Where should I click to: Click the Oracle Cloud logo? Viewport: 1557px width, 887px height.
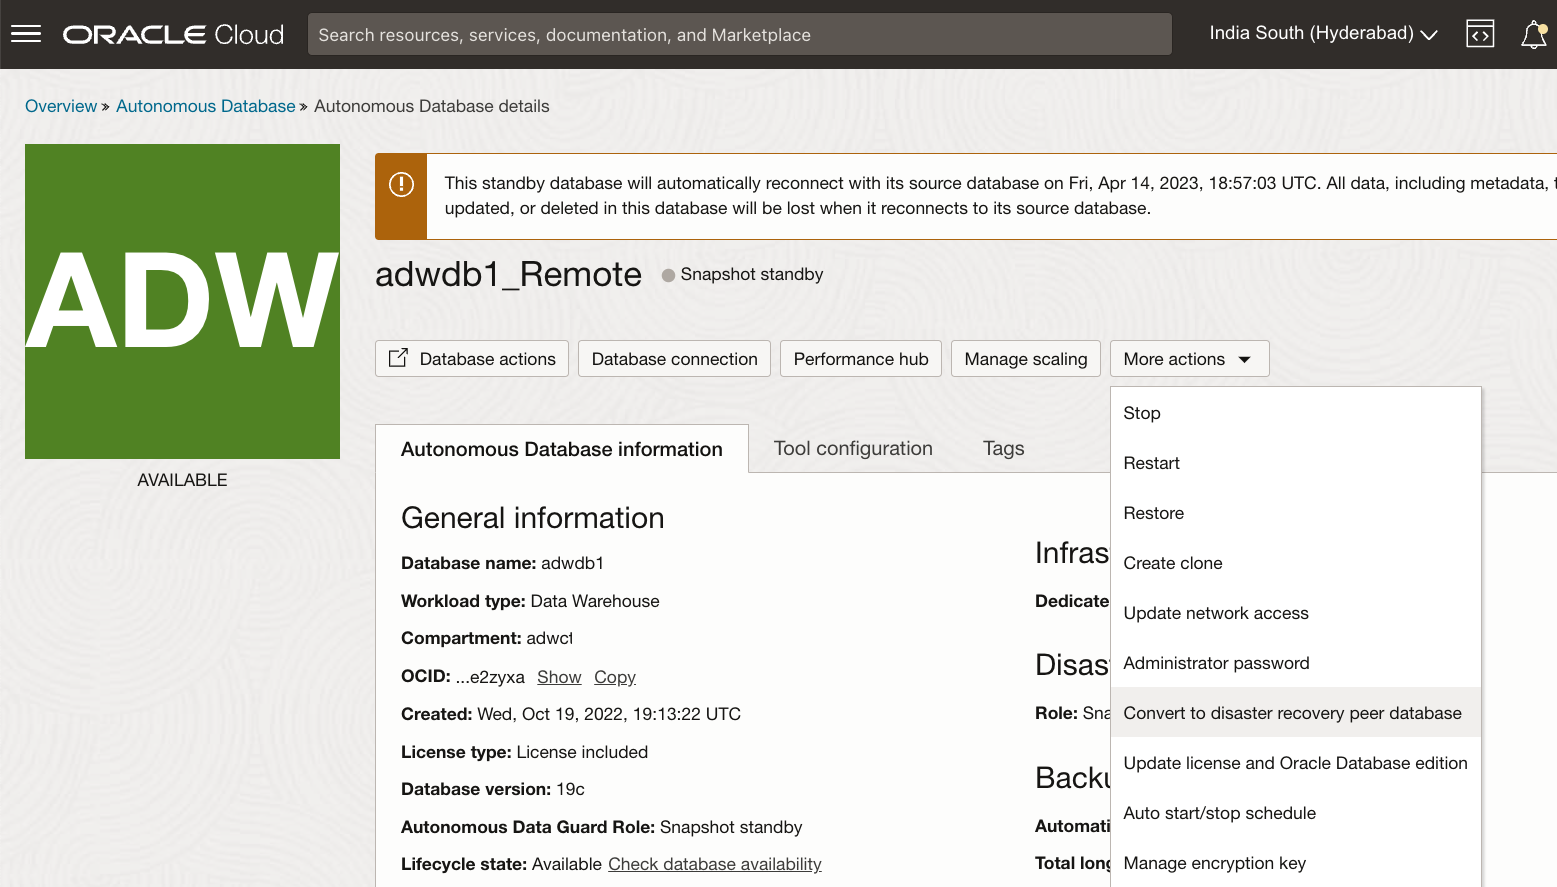tap(174, 35)
